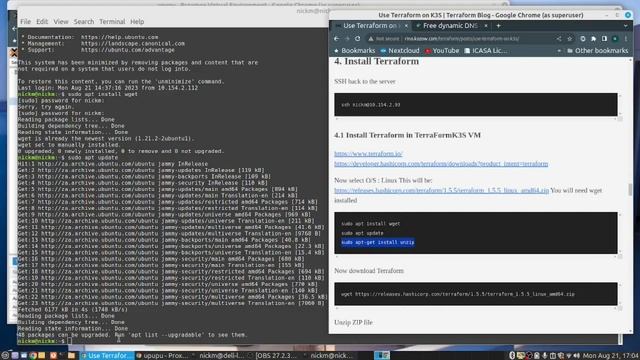640x360 pixels.
Task: Open Chrome tab search chevron
Action: (626, 26)
